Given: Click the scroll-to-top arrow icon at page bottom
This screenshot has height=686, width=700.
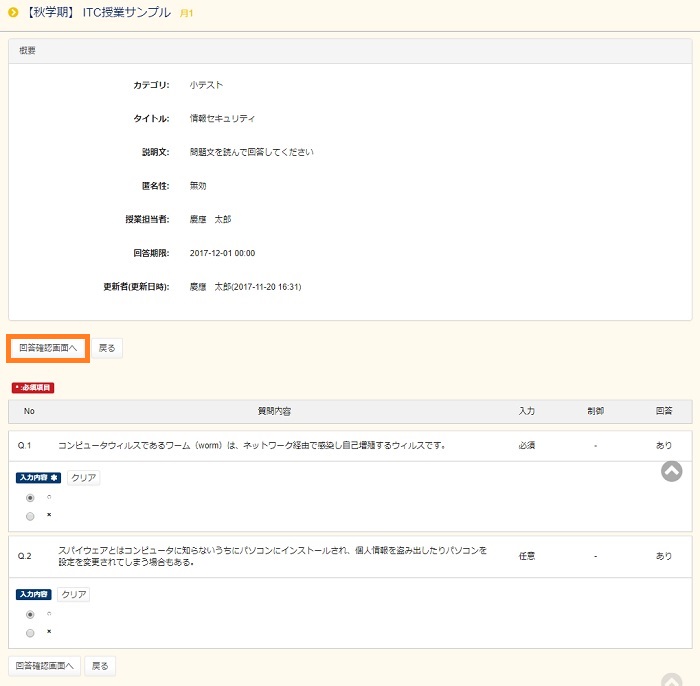Looking at the screenshot, I should pos(671,680).
